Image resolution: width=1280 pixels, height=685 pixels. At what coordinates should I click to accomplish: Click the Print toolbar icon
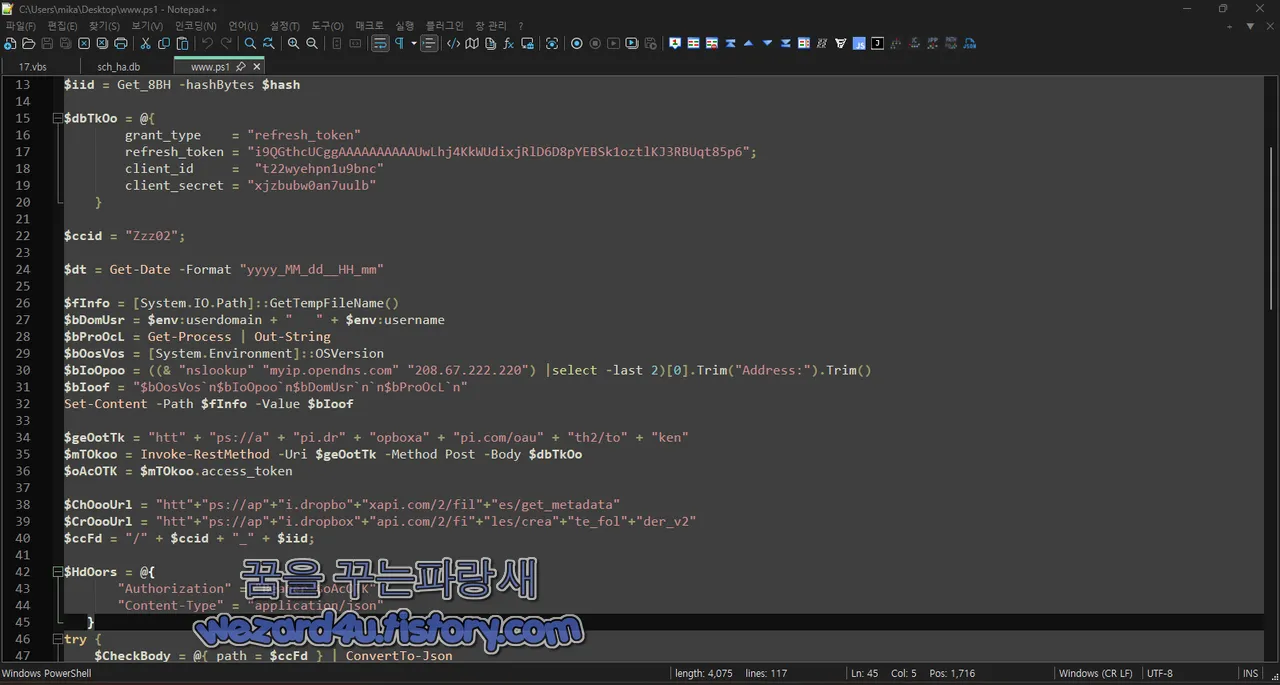[x=121, y=44]
